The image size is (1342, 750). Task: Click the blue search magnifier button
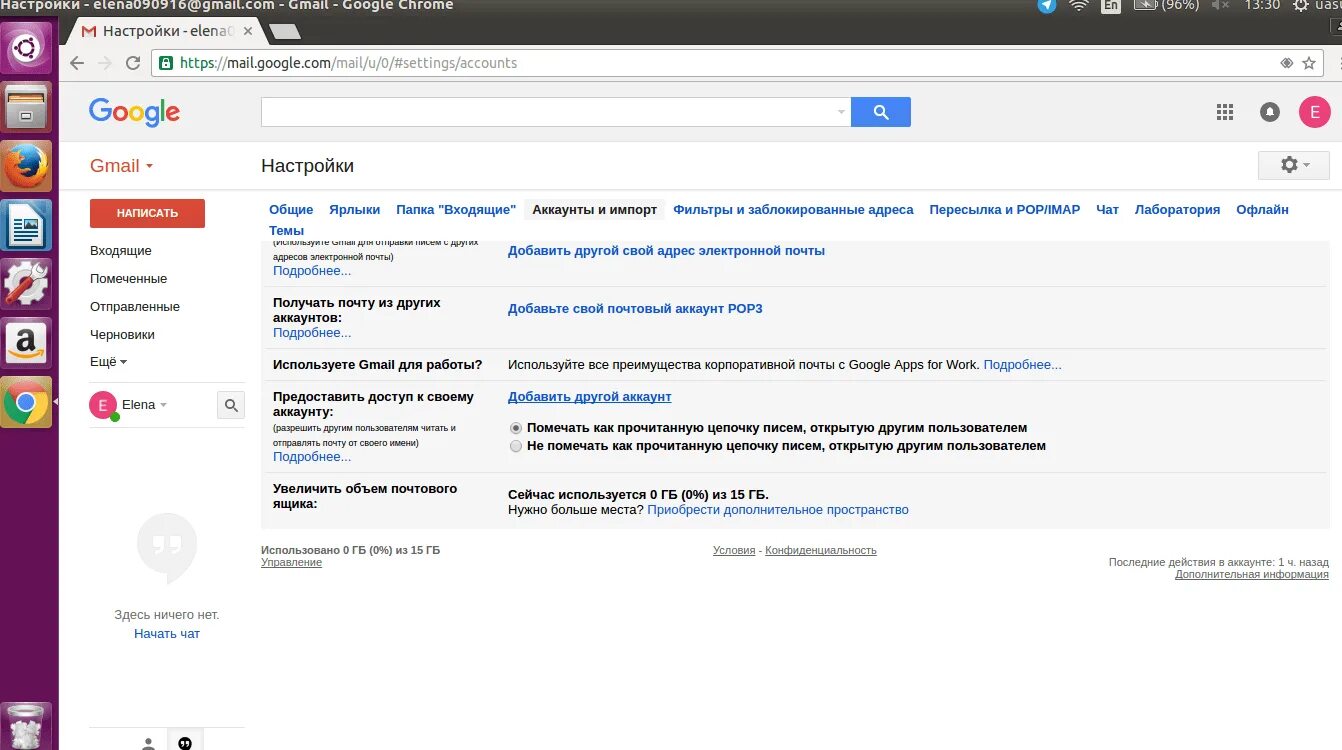(881, 112)
